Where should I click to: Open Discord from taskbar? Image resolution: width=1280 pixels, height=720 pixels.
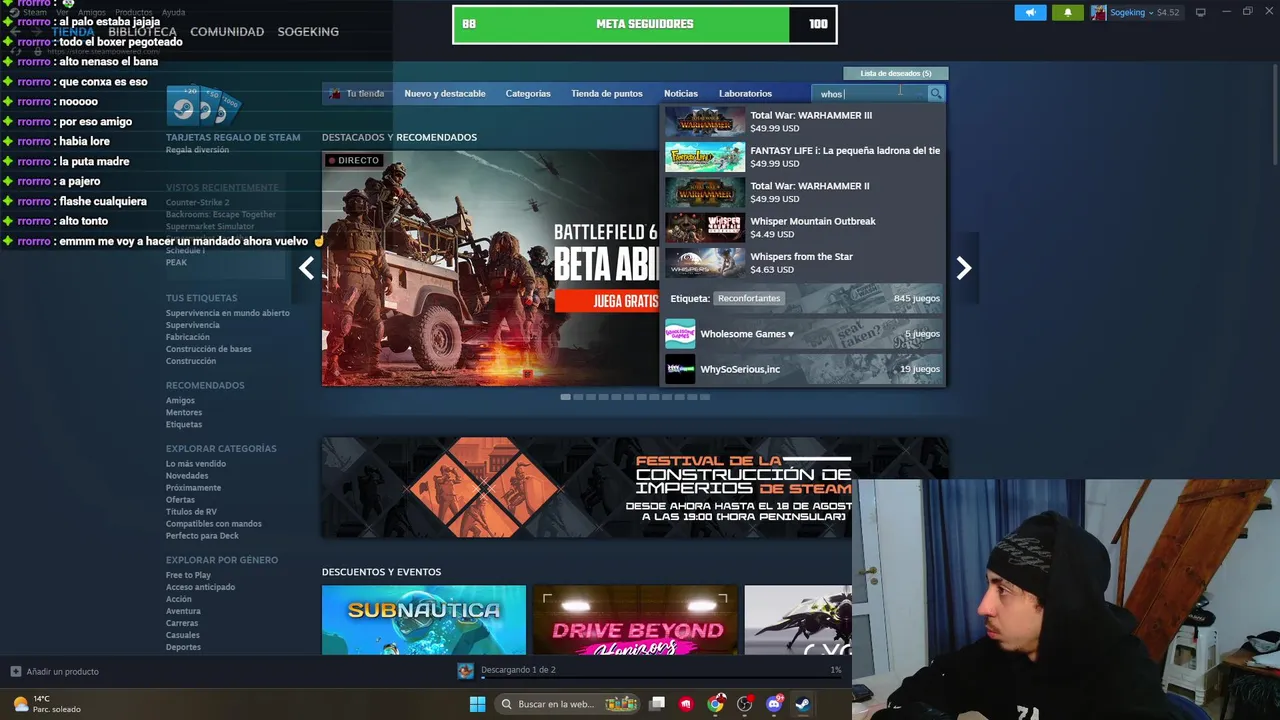[773, 704]
